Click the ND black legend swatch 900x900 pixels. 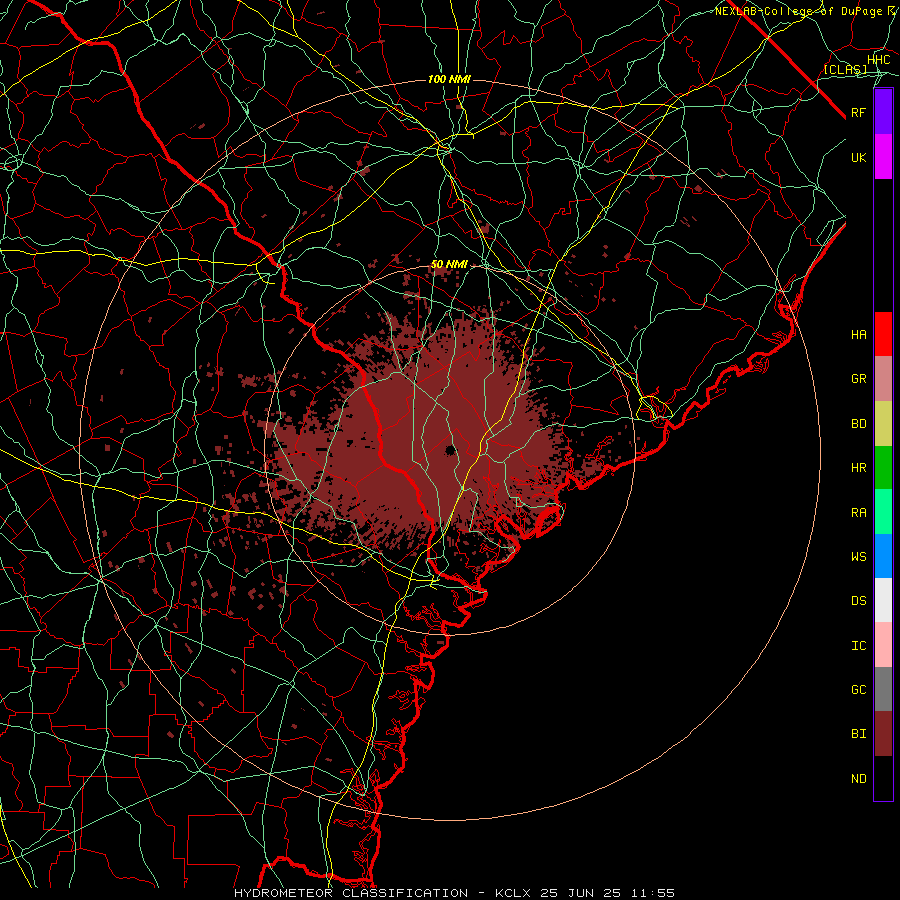pos(883,778)
